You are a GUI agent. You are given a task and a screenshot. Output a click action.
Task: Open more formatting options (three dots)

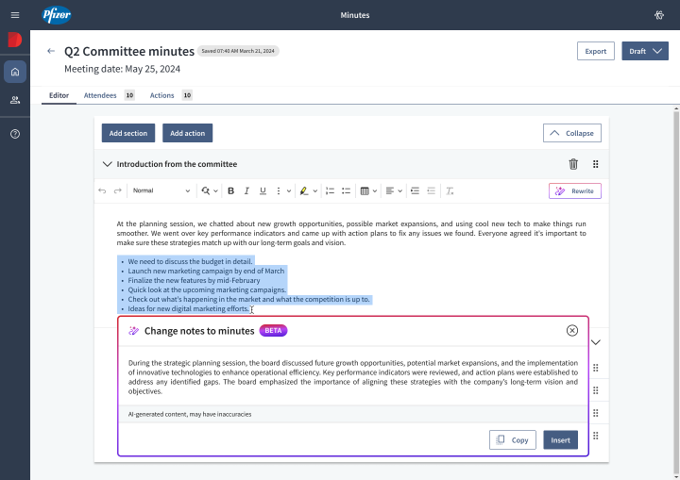click(x=278, y=191)
